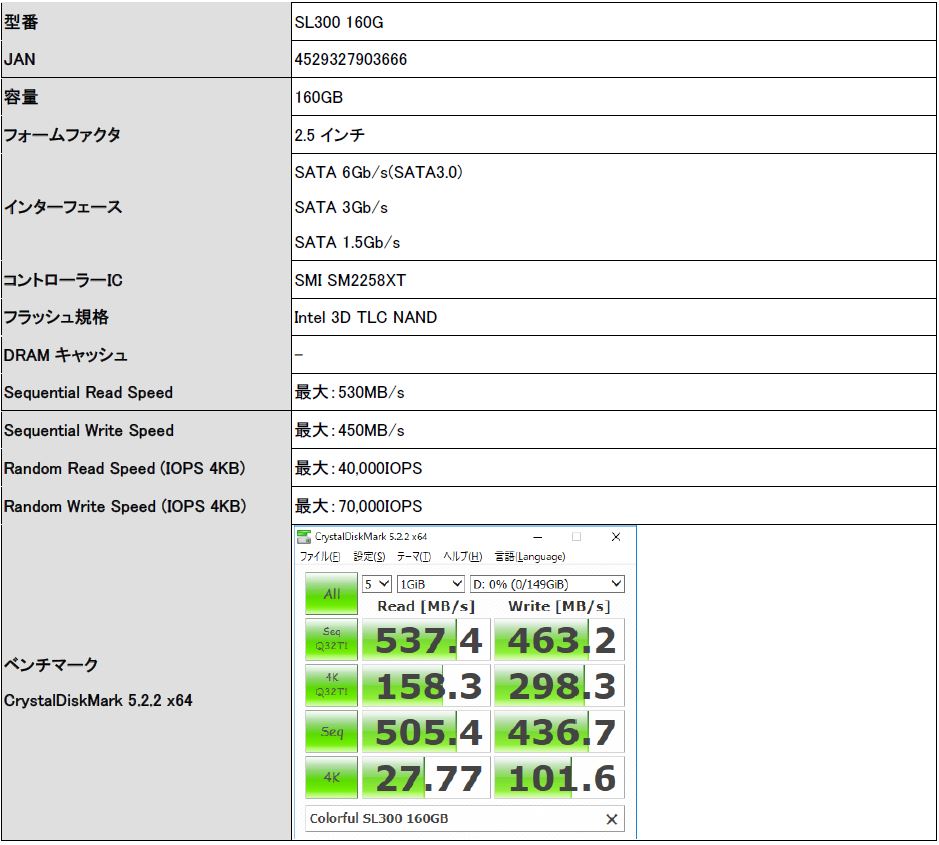Start the Seq Q32T1 benchmark test
Viewport: 939px width, 845px height.
pyautogui.click(x=332, y=639)
